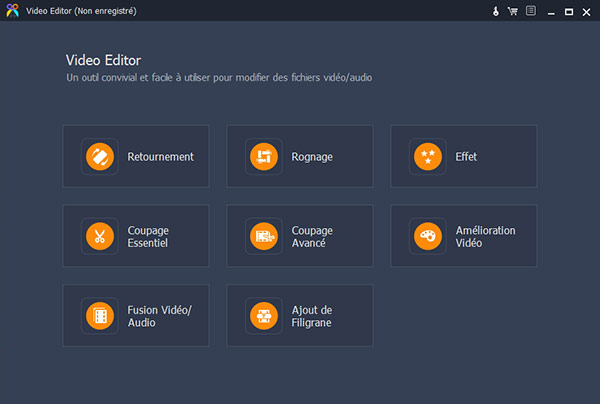The width and height of the screenshot is (600, 404).
Task: Minimize the Video Editor window
Action: pos(551,12)
